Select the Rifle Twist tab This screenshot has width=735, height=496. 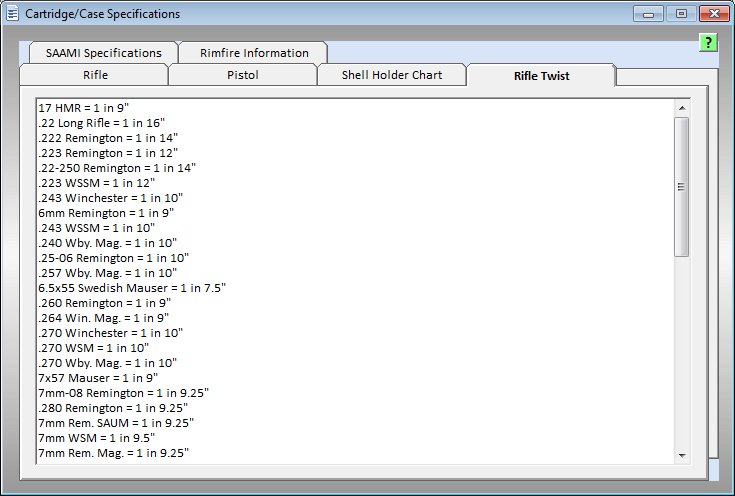(541, 76)
